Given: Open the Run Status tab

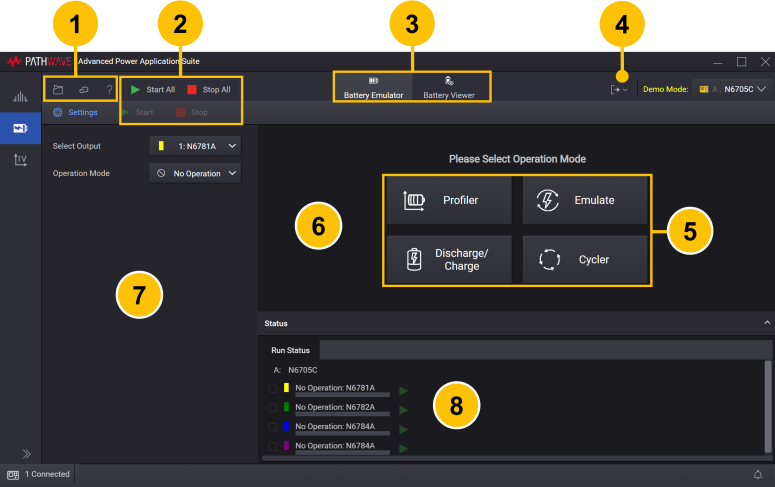Looking at the screenshot, I should [x=290, y=350].
